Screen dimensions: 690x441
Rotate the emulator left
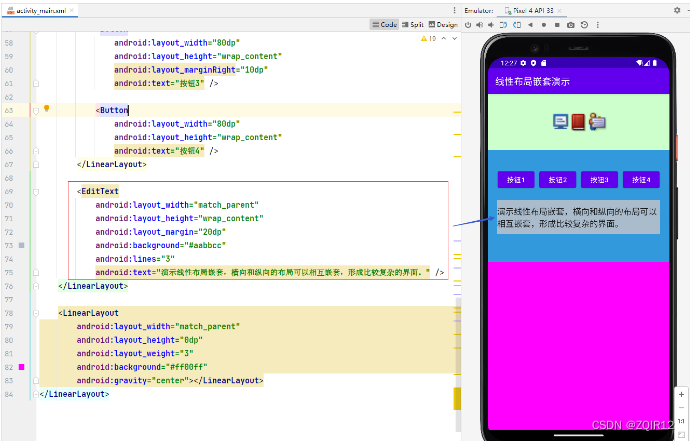point(503,25)
